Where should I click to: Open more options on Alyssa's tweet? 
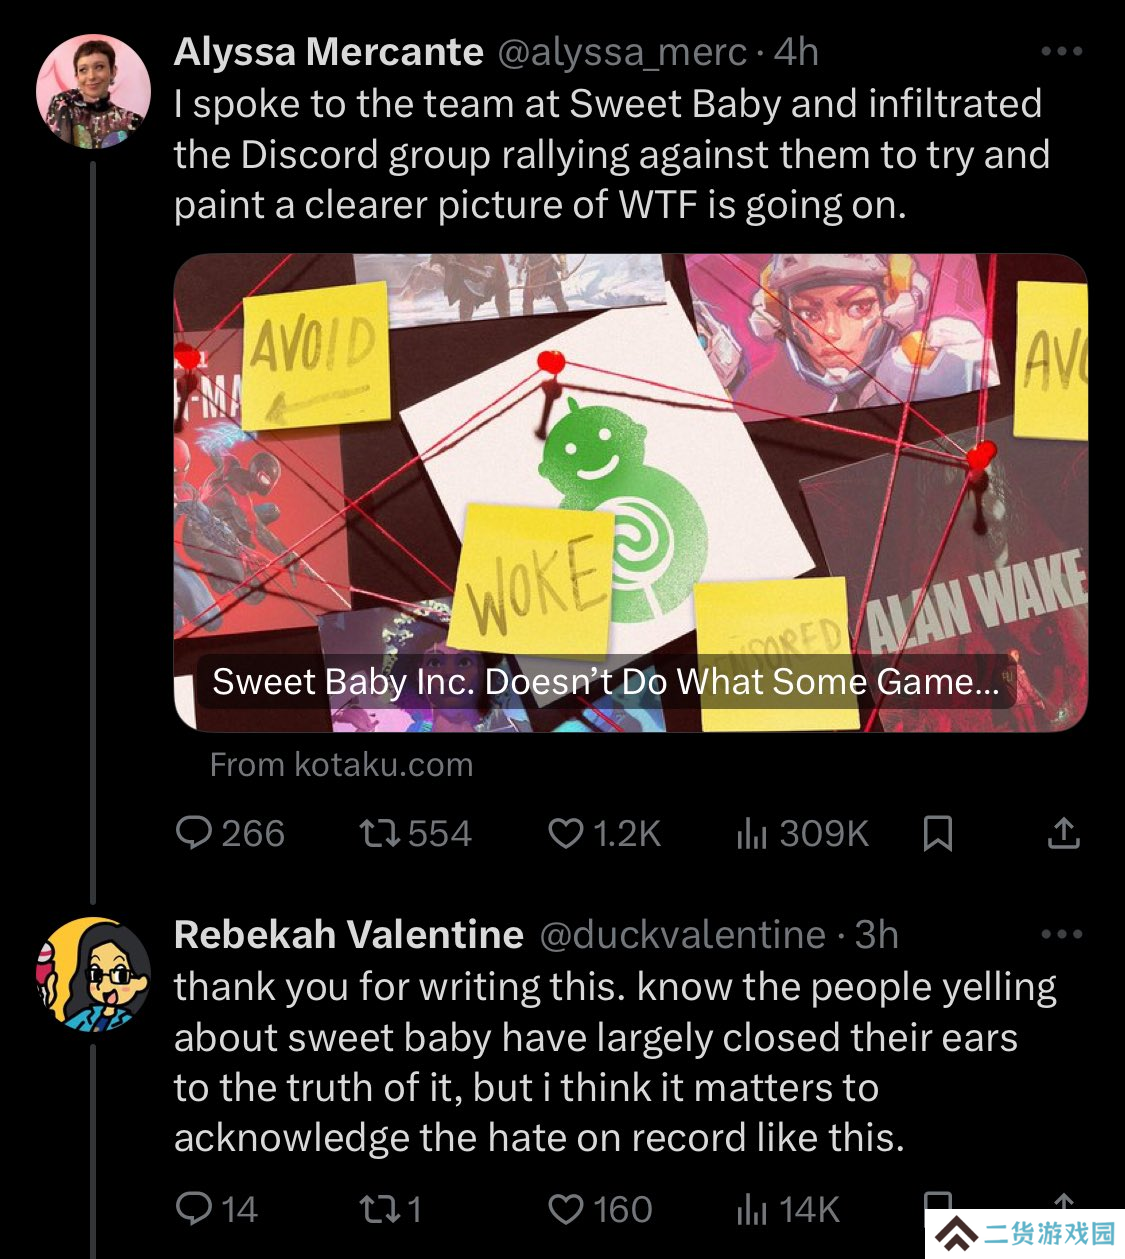(1062, 51)
